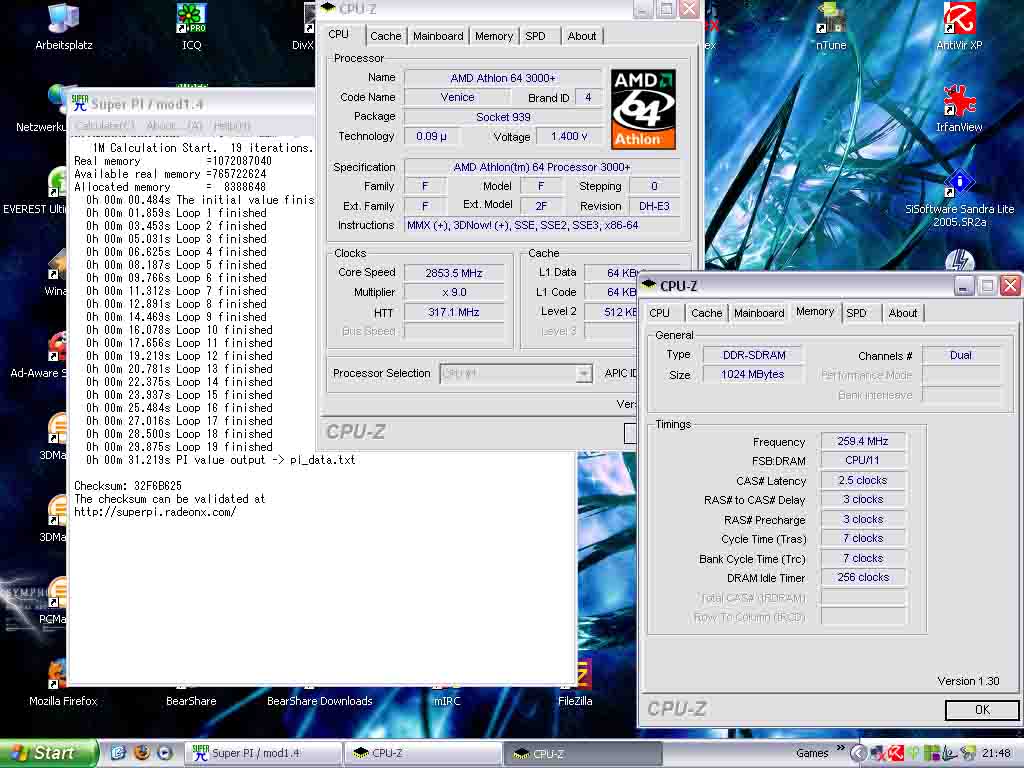The image size is (1024, 768).
Task: Click Memory CPU-Z window title icon
Action: [x=648, y=285]
